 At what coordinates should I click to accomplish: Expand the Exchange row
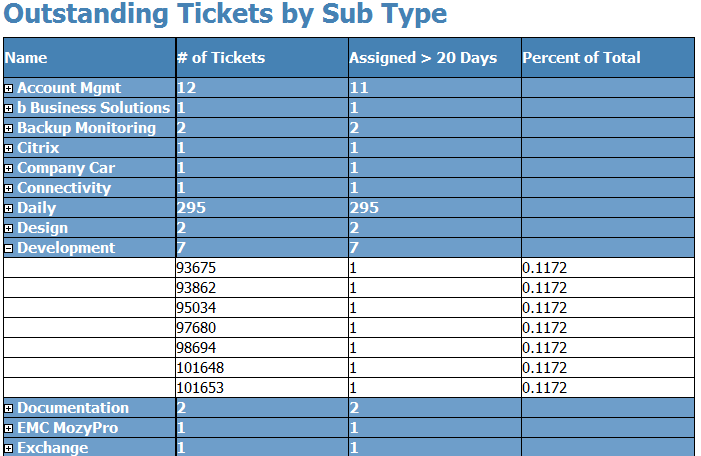8,448
